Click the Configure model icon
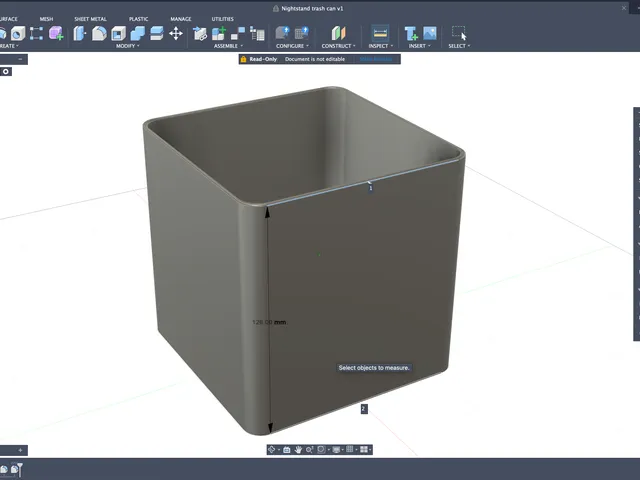Viewport: 640px width, 480px height. pyautogui.click(x=282, y=33)
